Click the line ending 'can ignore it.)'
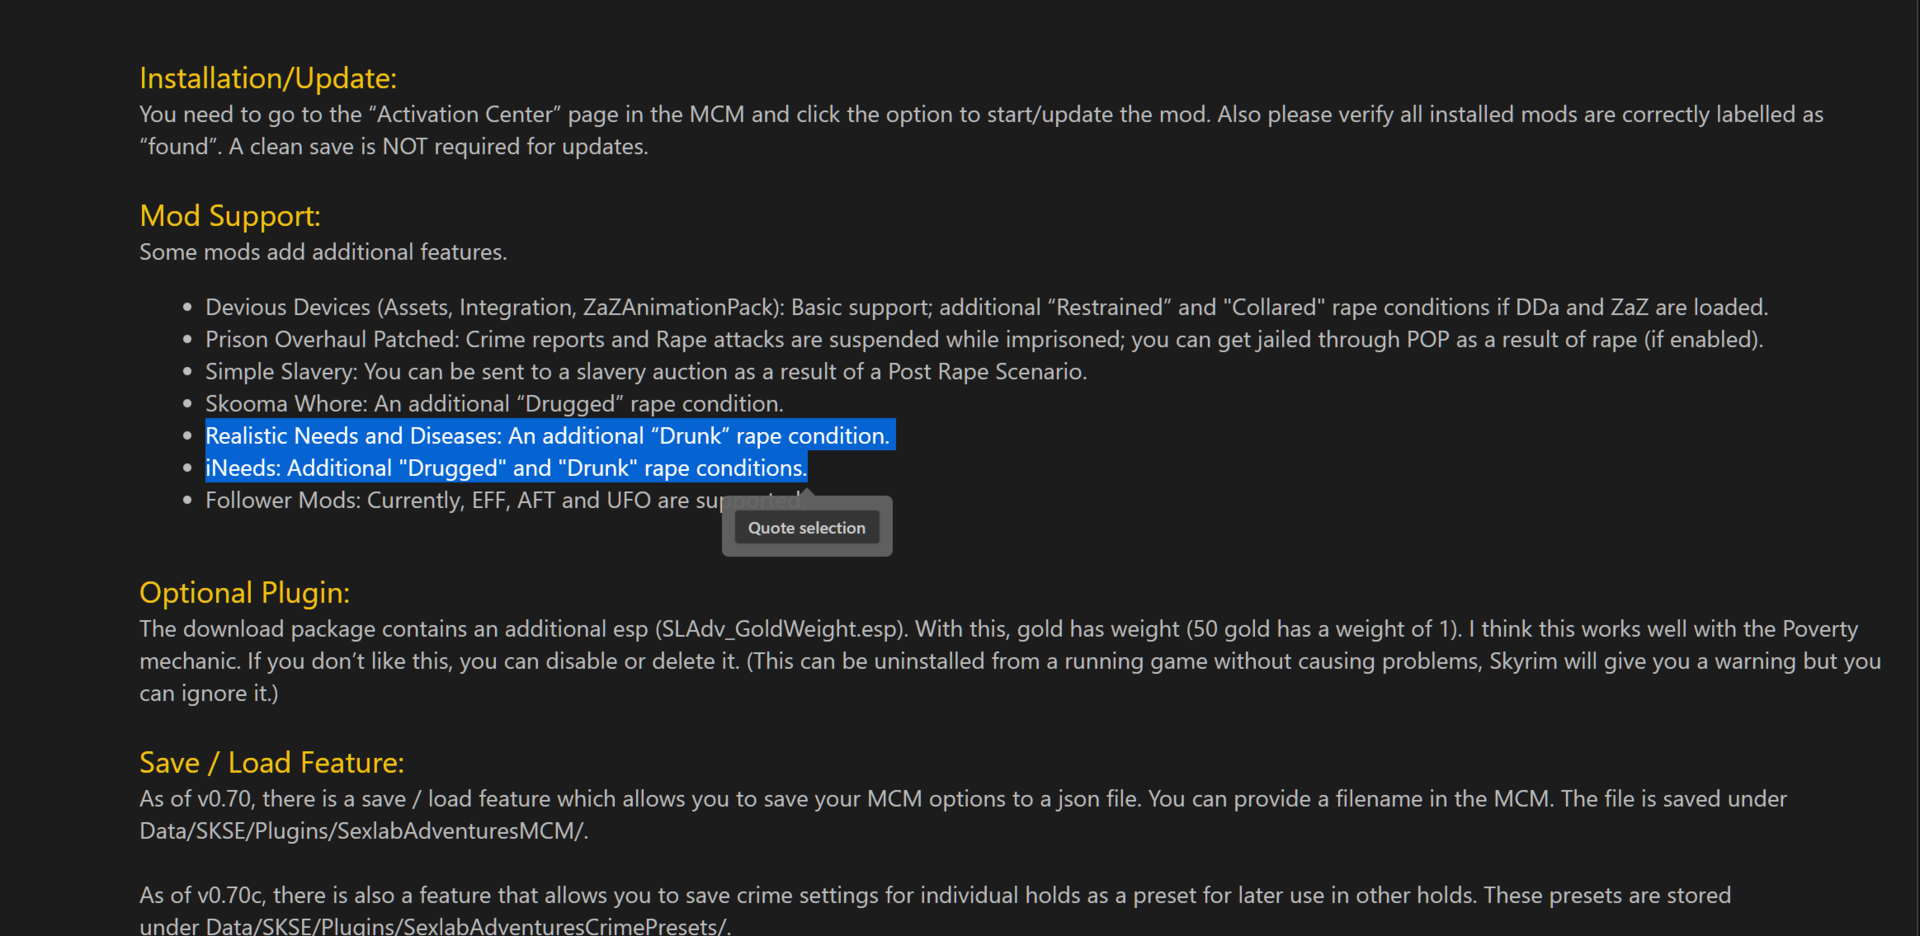Screen dimensions: 1920x936 [x=209, y=694]
